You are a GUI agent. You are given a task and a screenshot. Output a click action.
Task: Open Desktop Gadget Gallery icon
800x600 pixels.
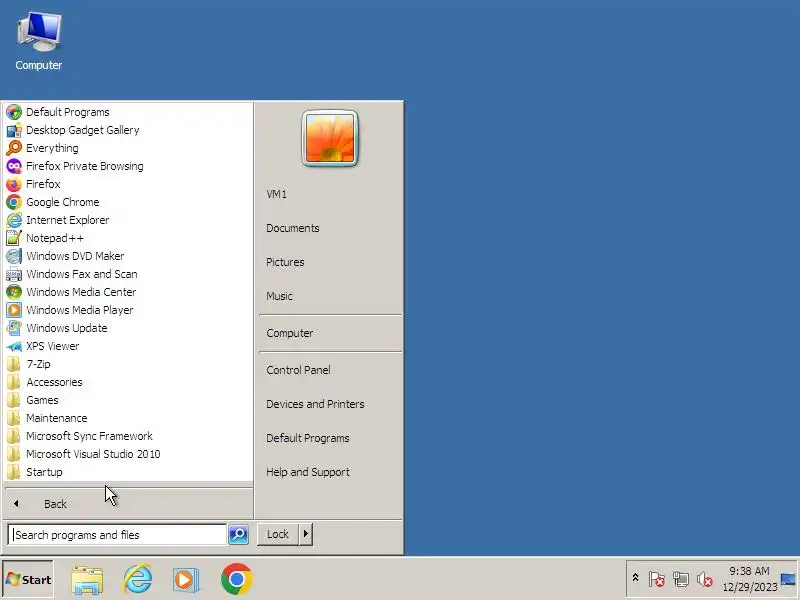tap(14, 130)
